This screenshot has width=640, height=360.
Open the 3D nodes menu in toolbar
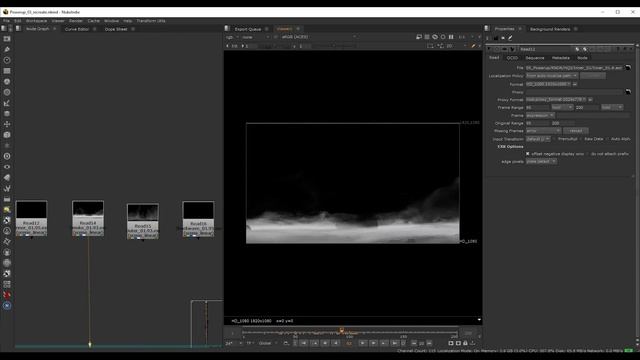click(x=7, y=135)
